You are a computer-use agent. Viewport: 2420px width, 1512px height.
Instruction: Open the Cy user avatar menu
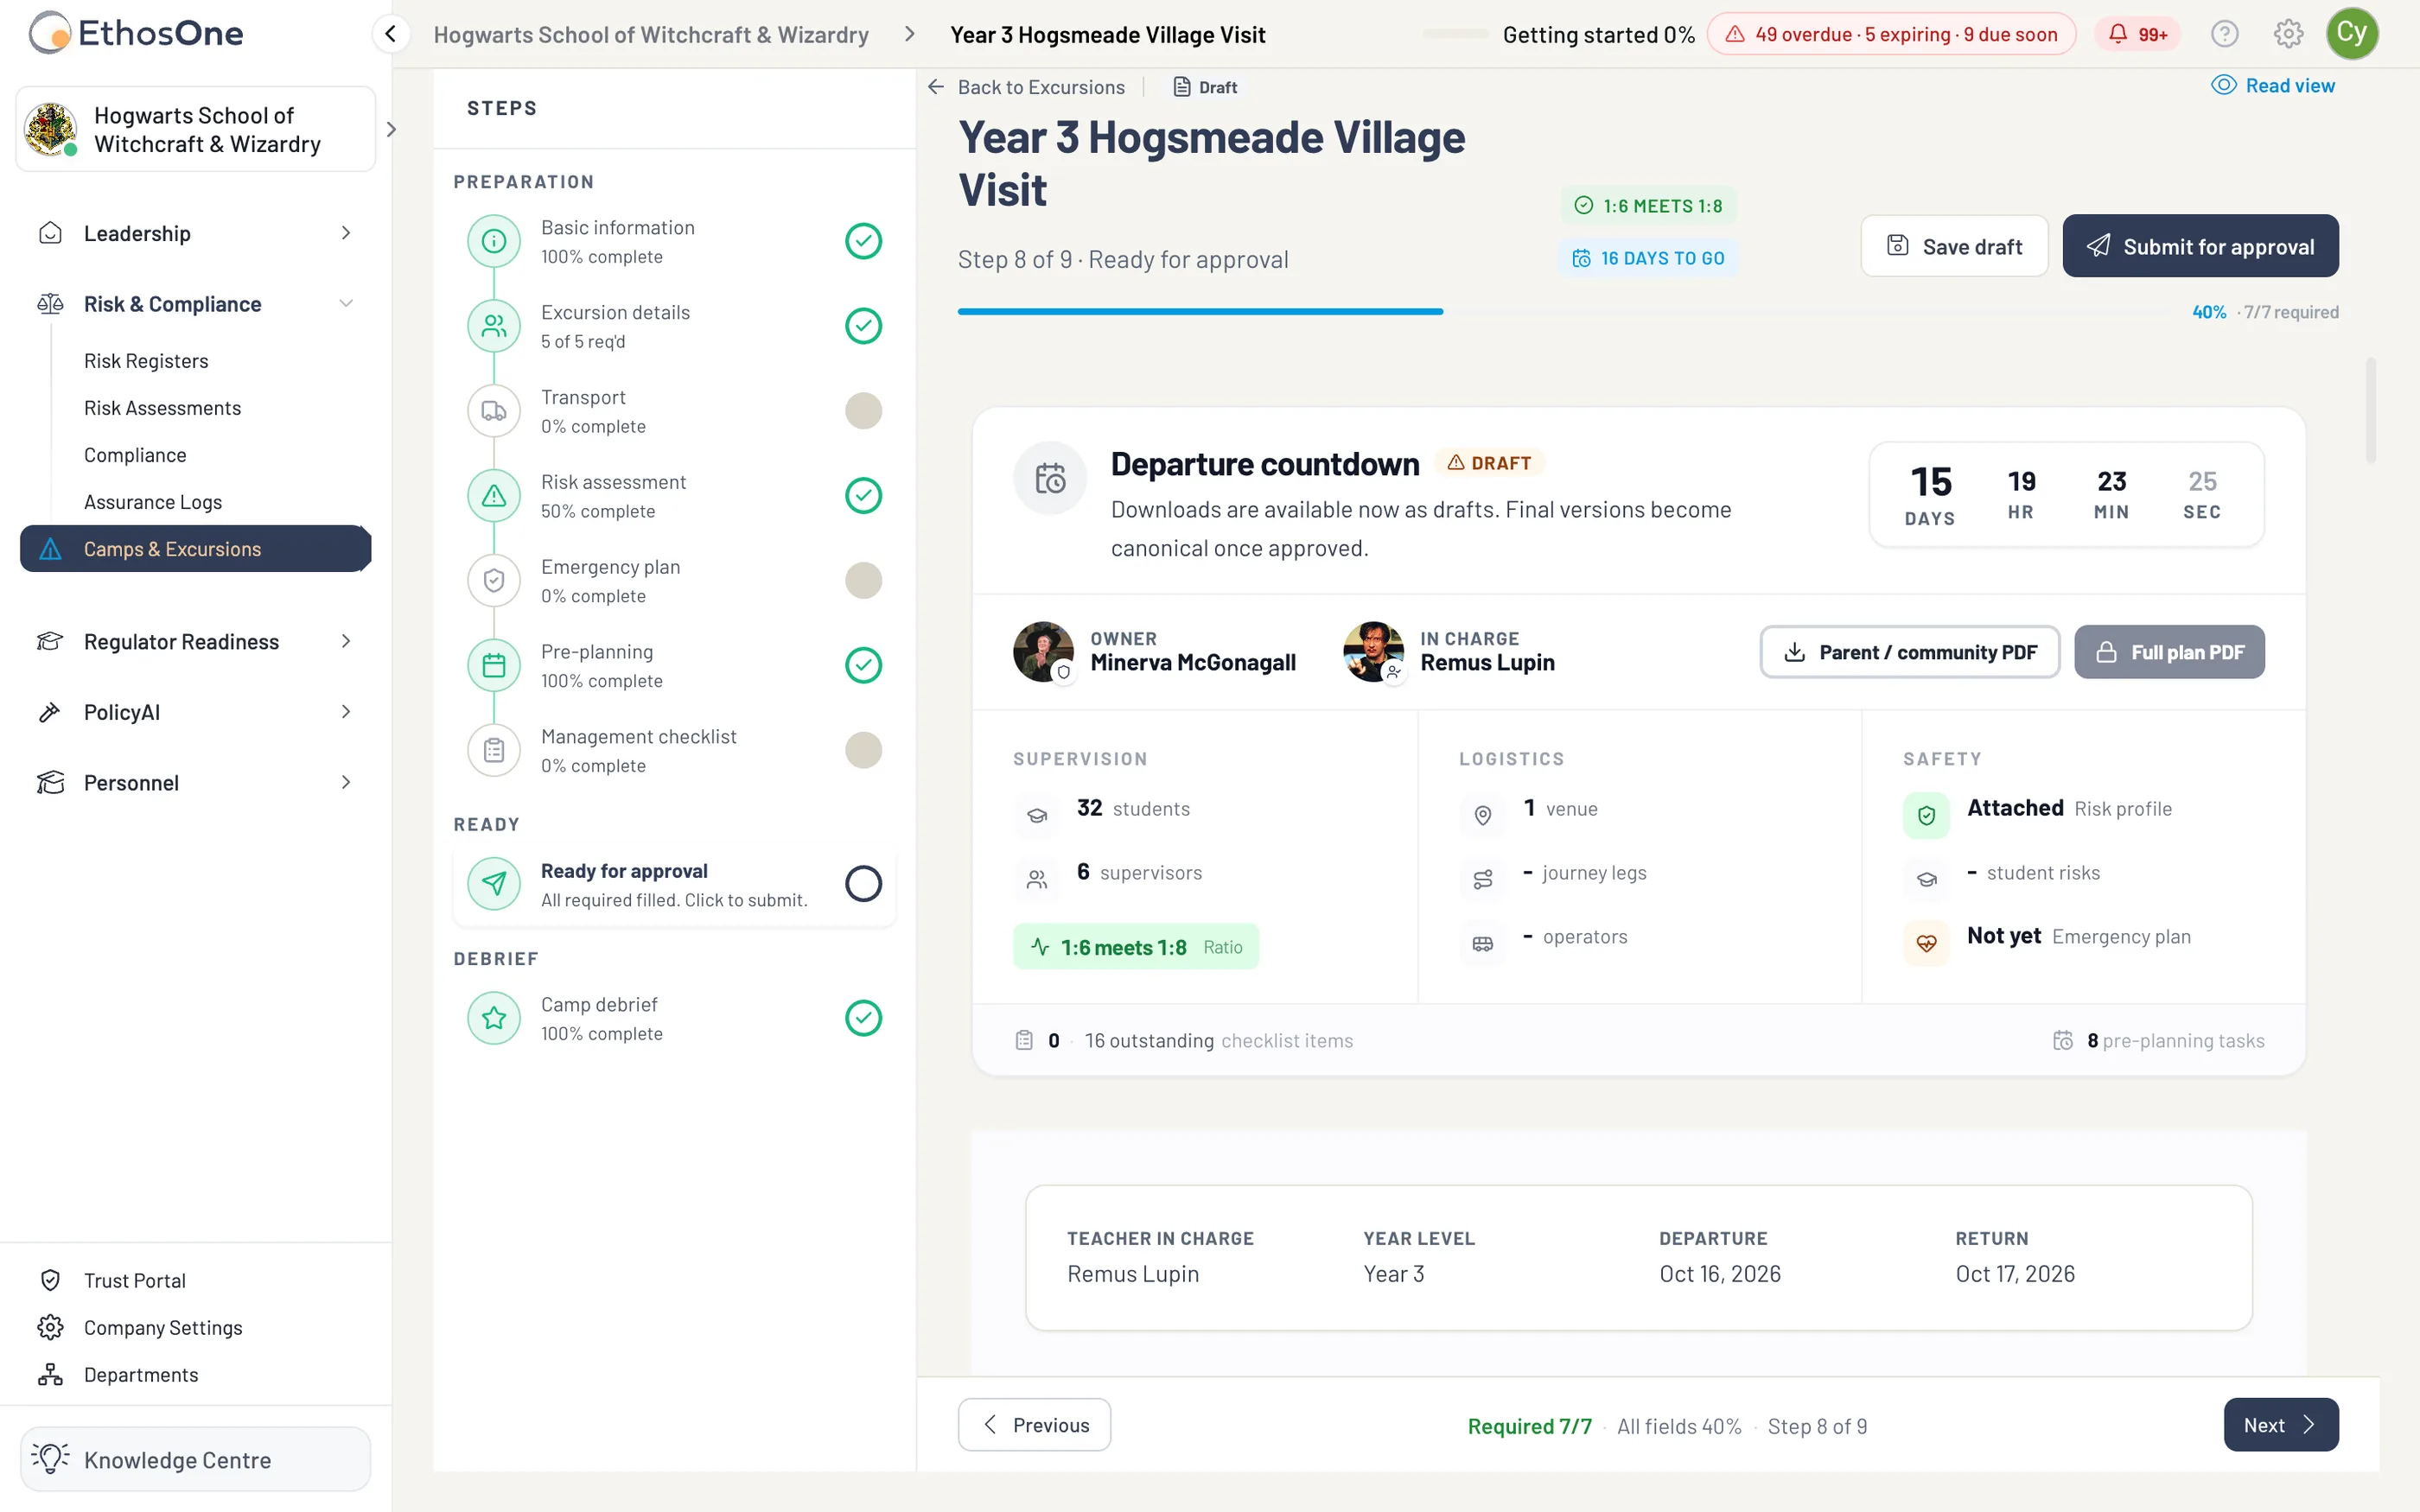pos(2351,34)
